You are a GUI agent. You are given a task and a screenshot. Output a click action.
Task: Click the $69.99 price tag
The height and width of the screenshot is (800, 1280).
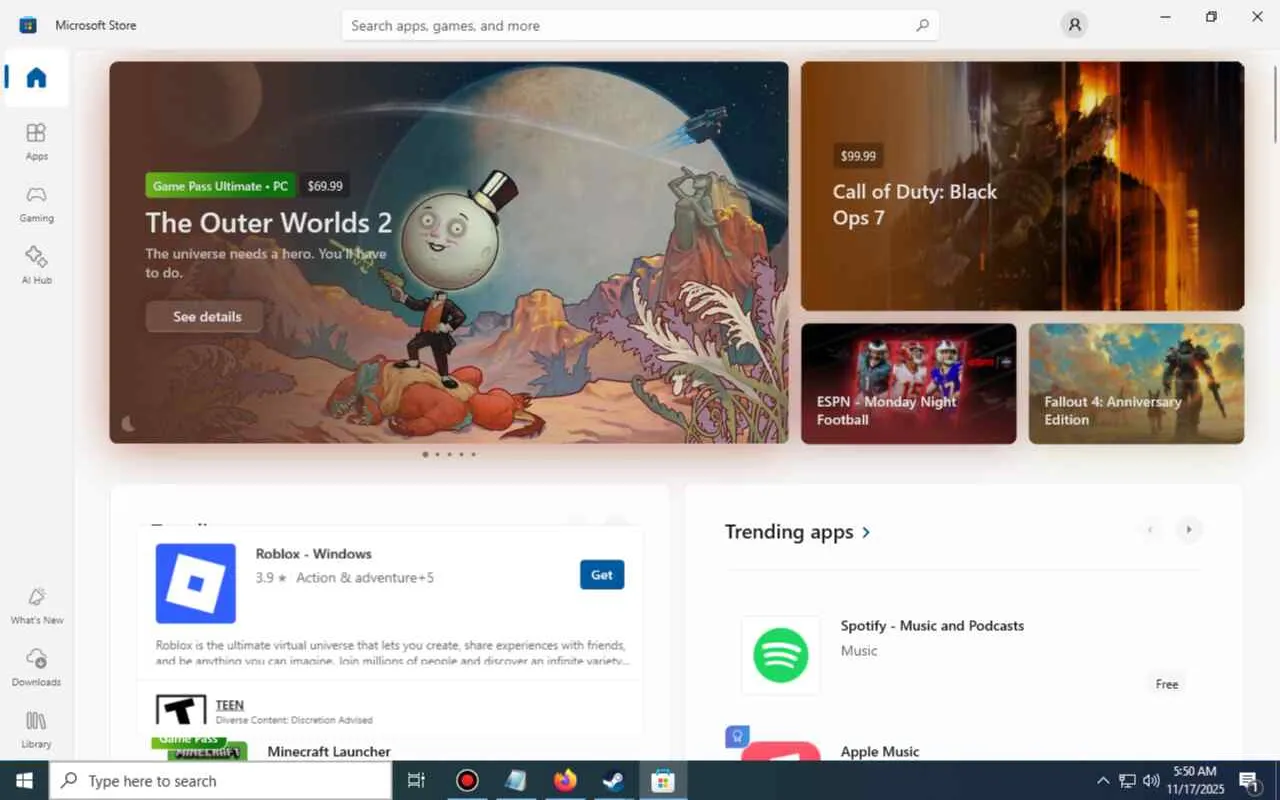pos(325,186)
